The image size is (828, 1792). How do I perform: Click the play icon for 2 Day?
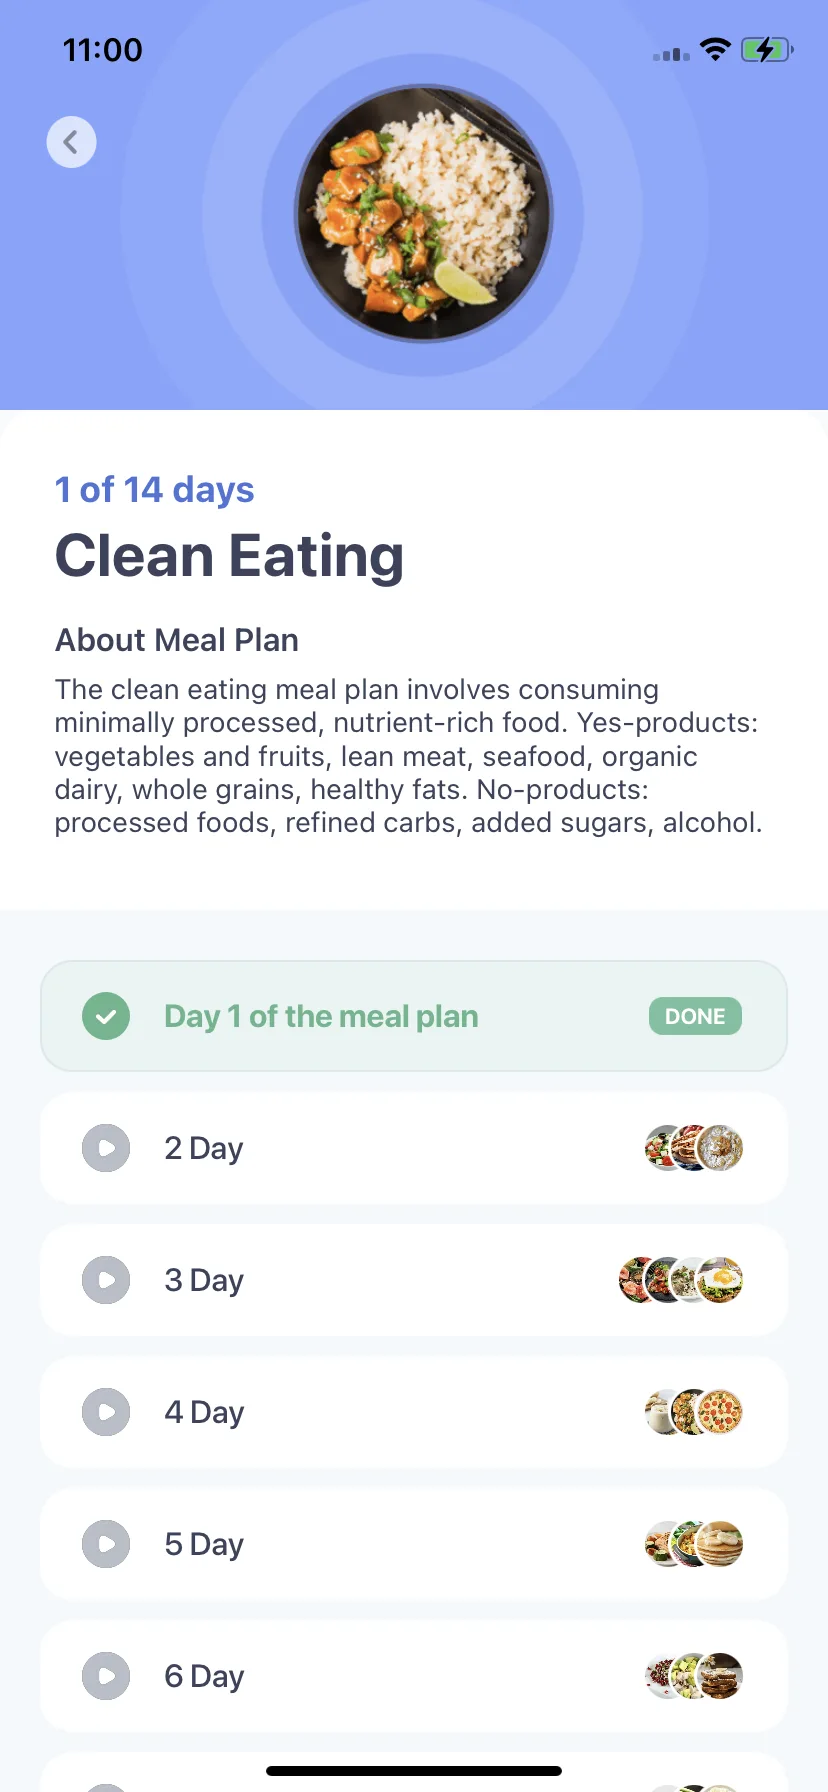click(106, 1148)
